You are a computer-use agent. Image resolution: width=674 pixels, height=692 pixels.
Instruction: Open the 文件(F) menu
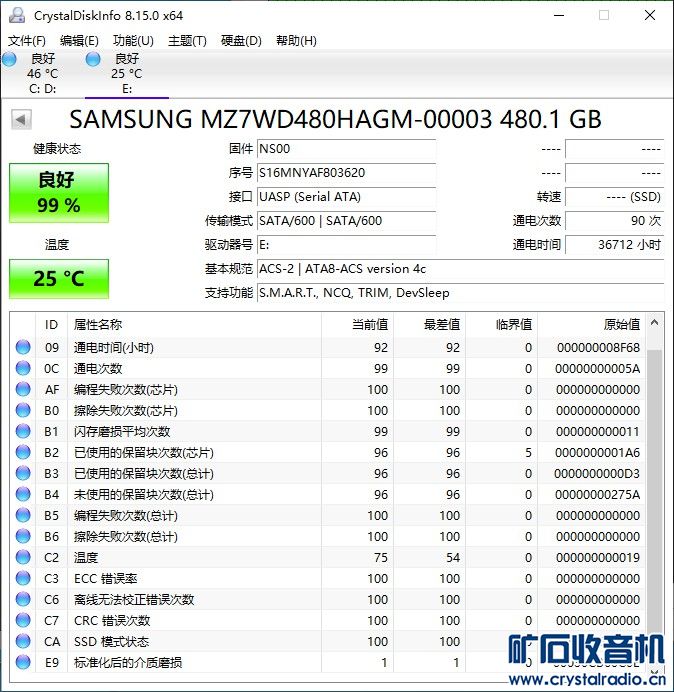[x=26, y=41]
